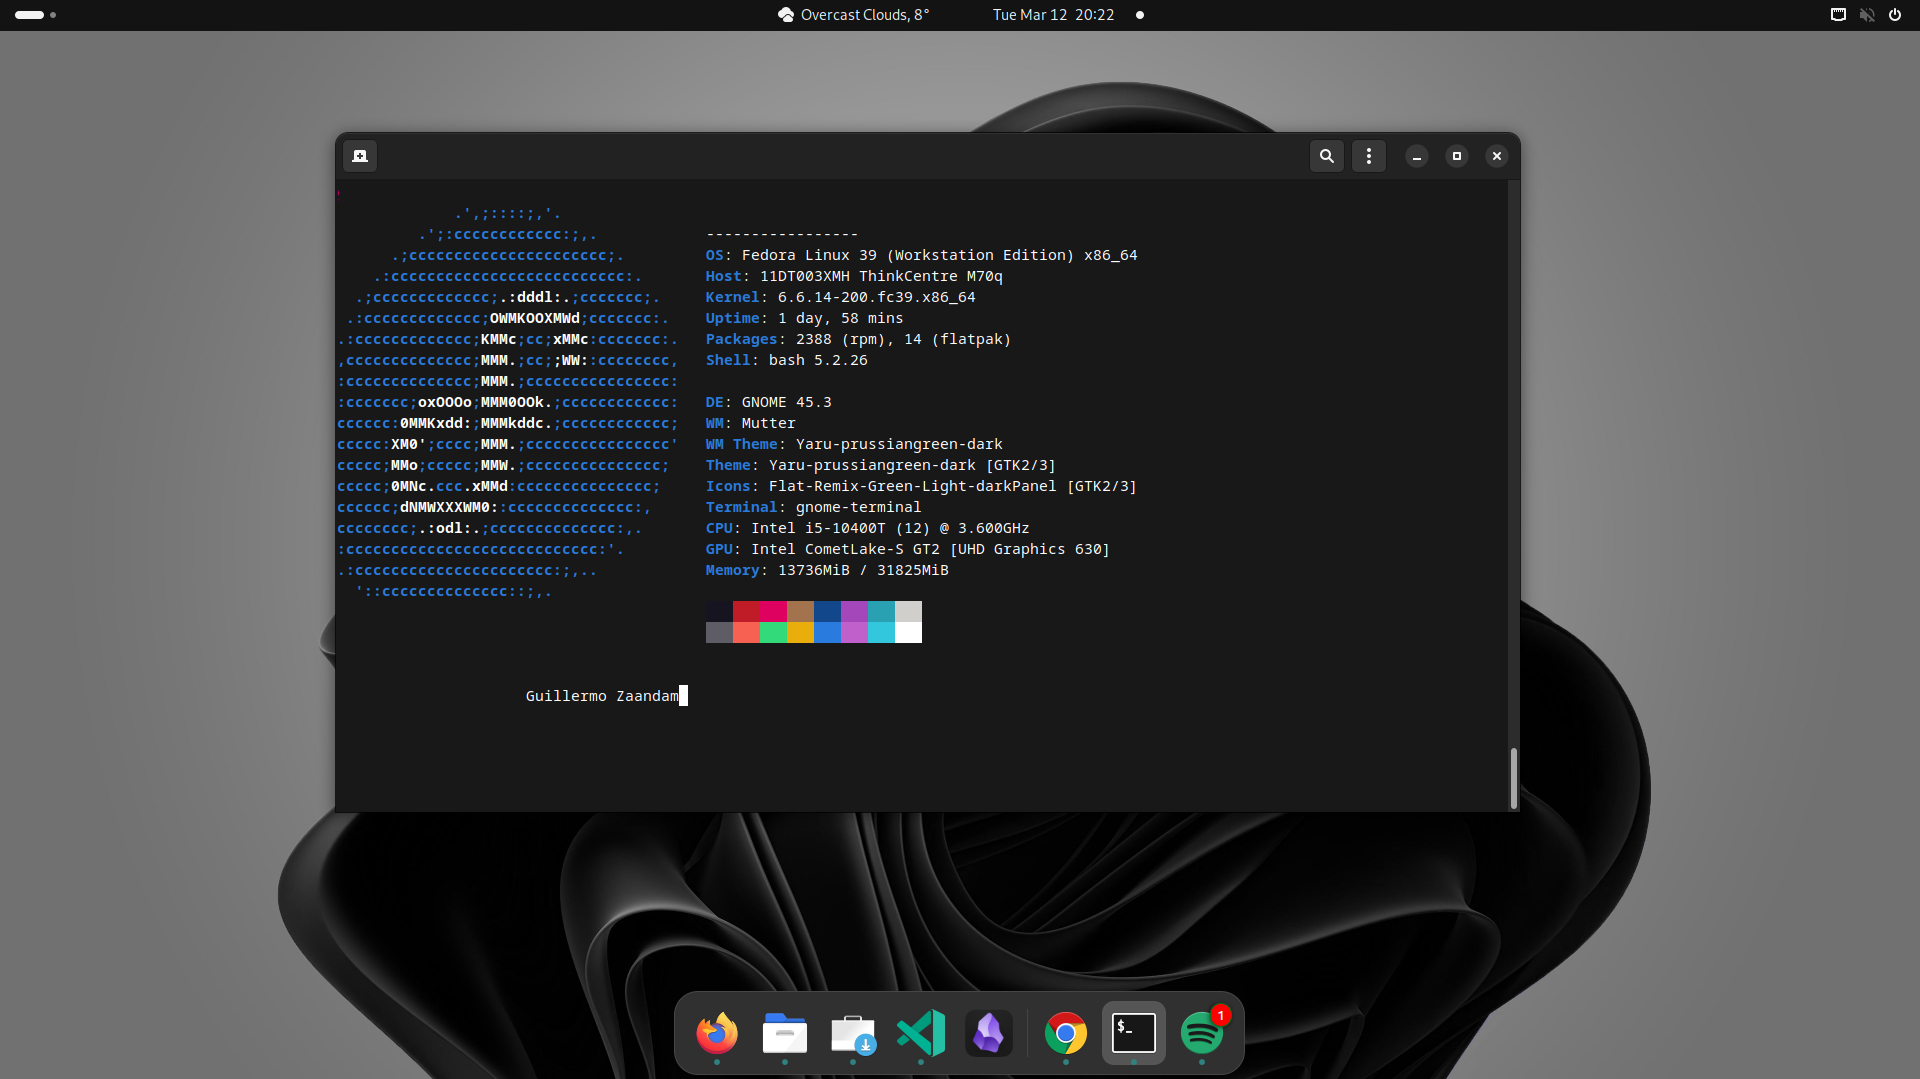Open the Activities overview workspace pill
This screenshot has width=1920, height=1079.
(30, 15)
